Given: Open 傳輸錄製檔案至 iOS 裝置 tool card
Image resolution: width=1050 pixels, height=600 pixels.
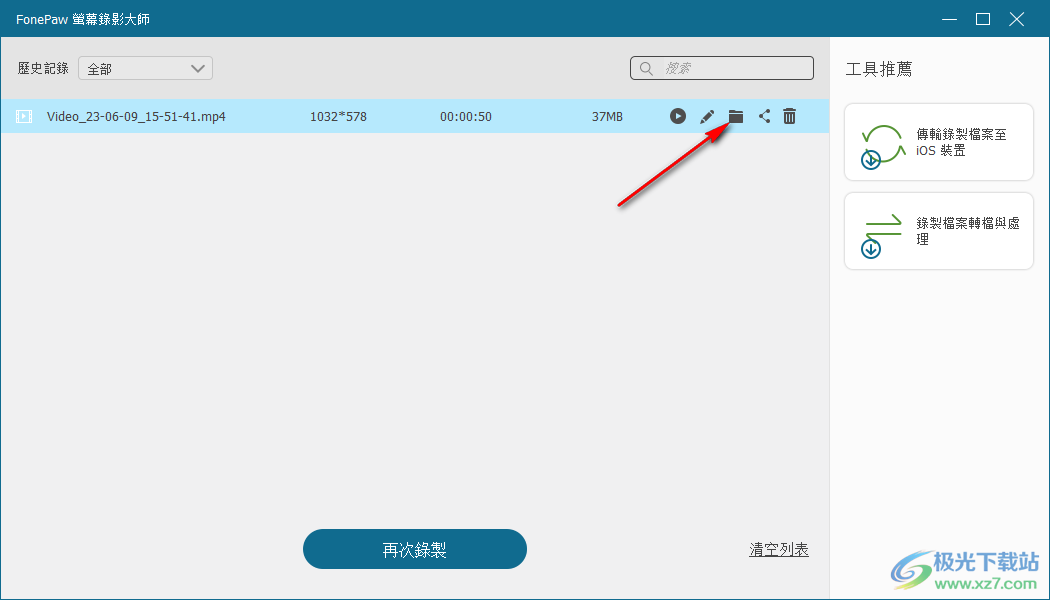Looking at the screenshot, I should 939,142.
